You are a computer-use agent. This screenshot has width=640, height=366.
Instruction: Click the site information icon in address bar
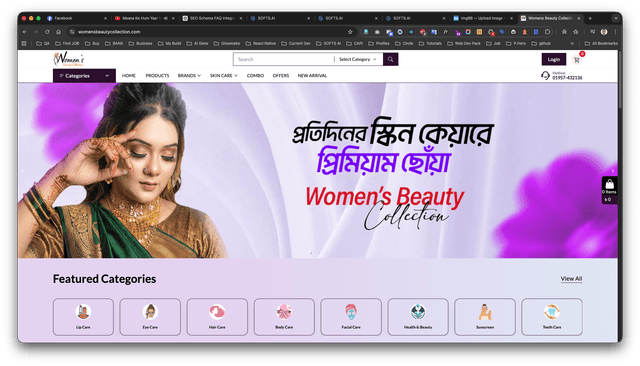[72, 32]
